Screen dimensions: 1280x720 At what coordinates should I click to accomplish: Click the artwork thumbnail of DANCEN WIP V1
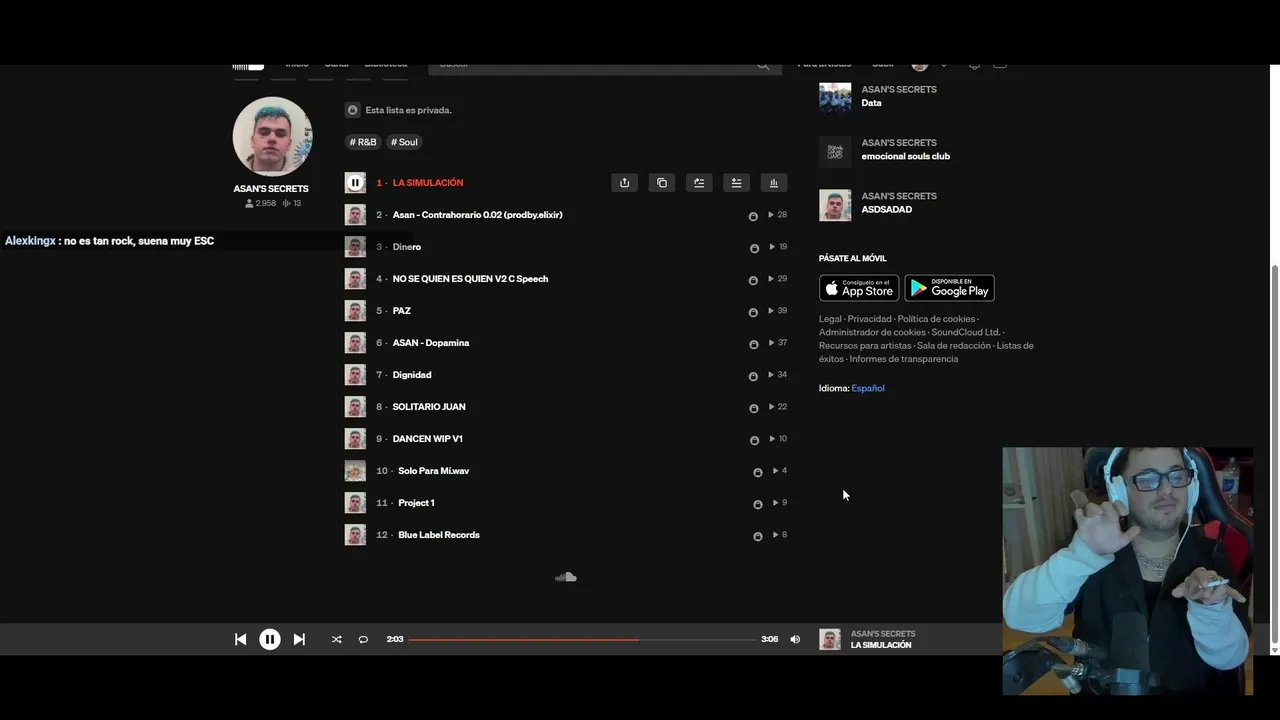coord(355,439)
